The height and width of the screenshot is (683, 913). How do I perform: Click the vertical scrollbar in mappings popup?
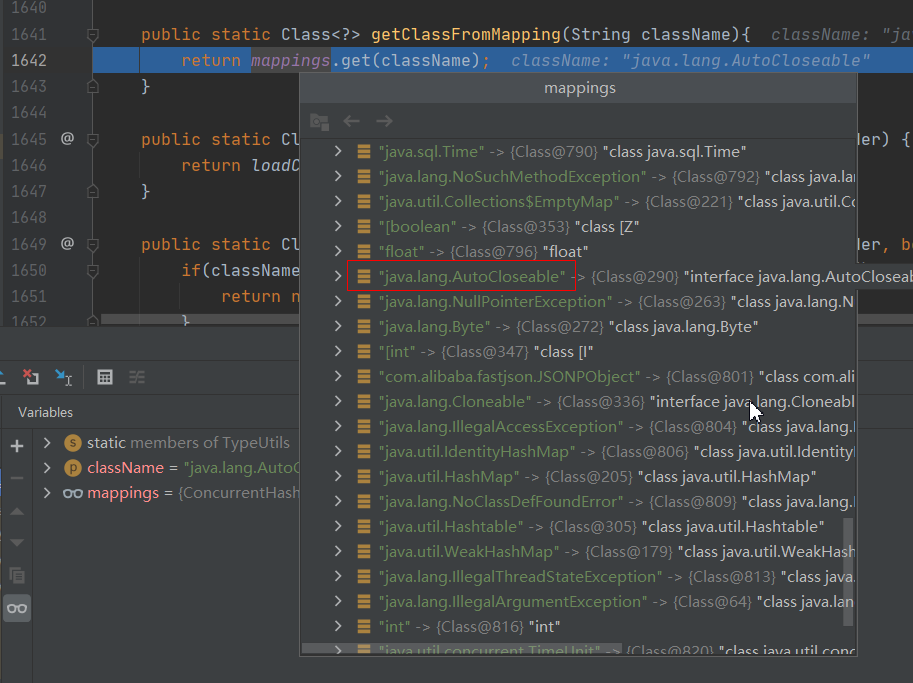point(849,570)
